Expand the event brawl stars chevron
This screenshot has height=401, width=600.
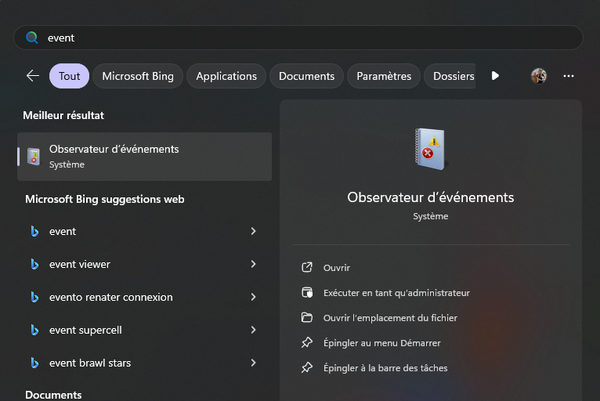tap(253, 363)
